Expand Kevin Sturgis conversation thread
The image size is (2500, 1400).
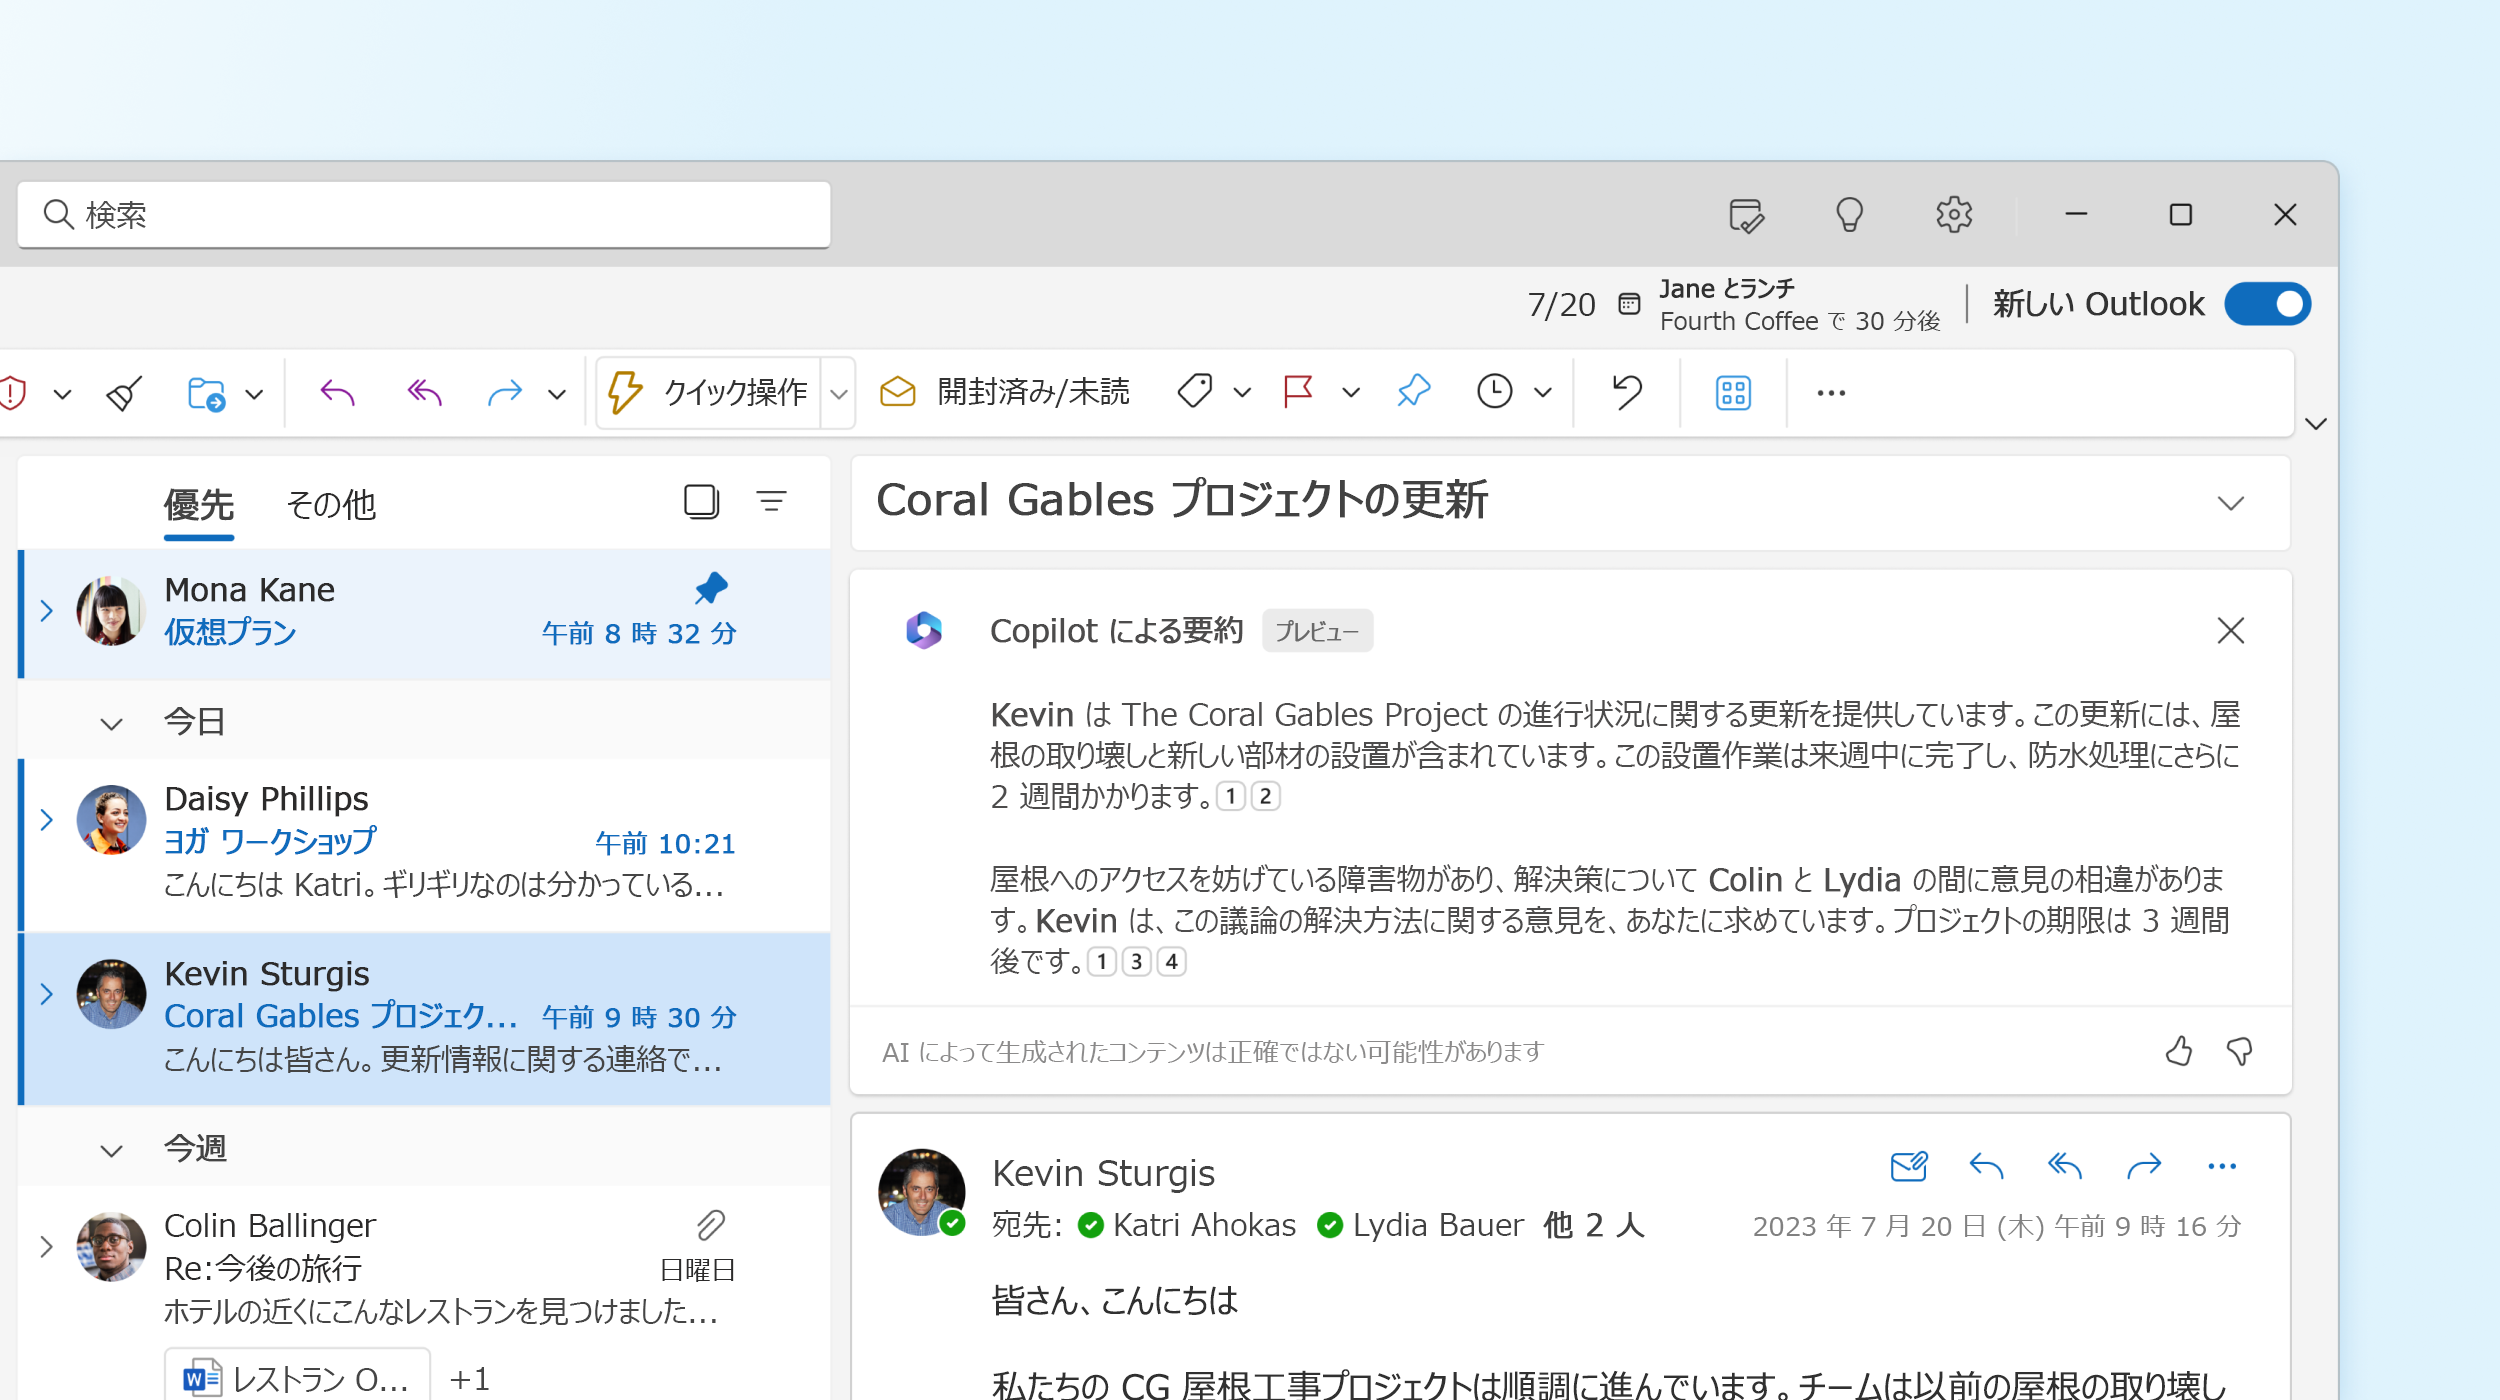pyautogui.click(x=46, y=994)
